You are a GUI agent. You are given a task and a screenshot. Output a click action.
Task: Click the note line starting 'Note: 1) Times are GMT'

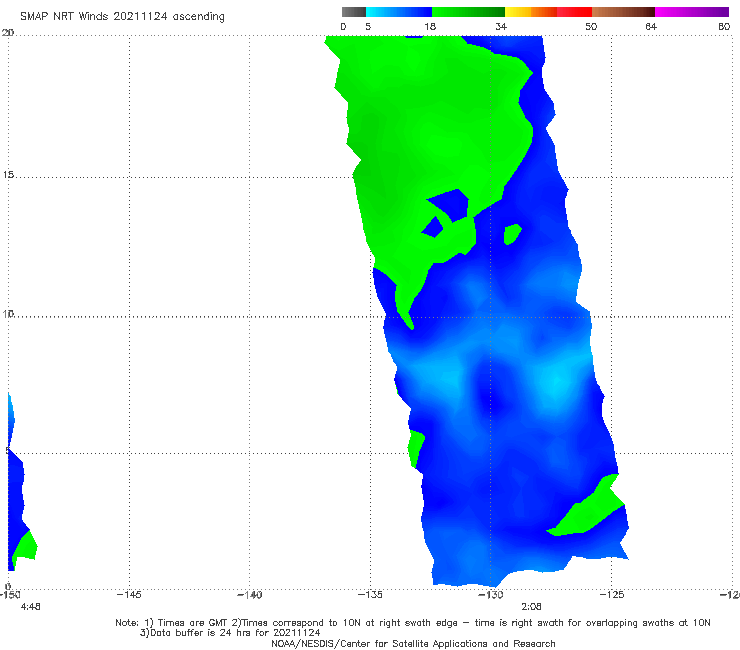tap(413, 623)
